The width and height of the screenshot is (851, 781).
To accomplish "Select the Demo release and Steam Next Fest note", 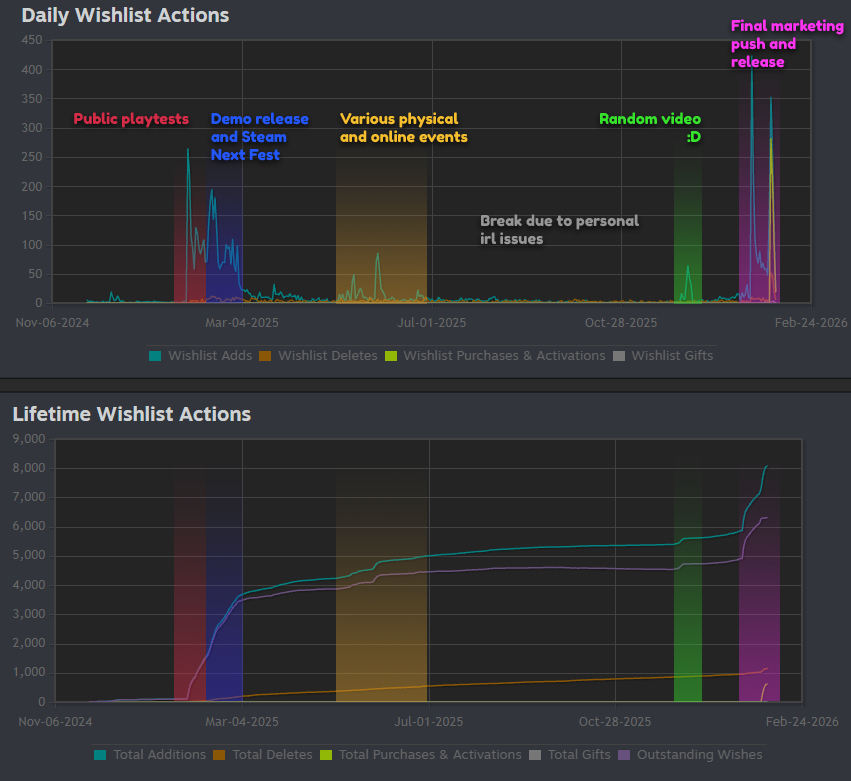I will point(259,136).
